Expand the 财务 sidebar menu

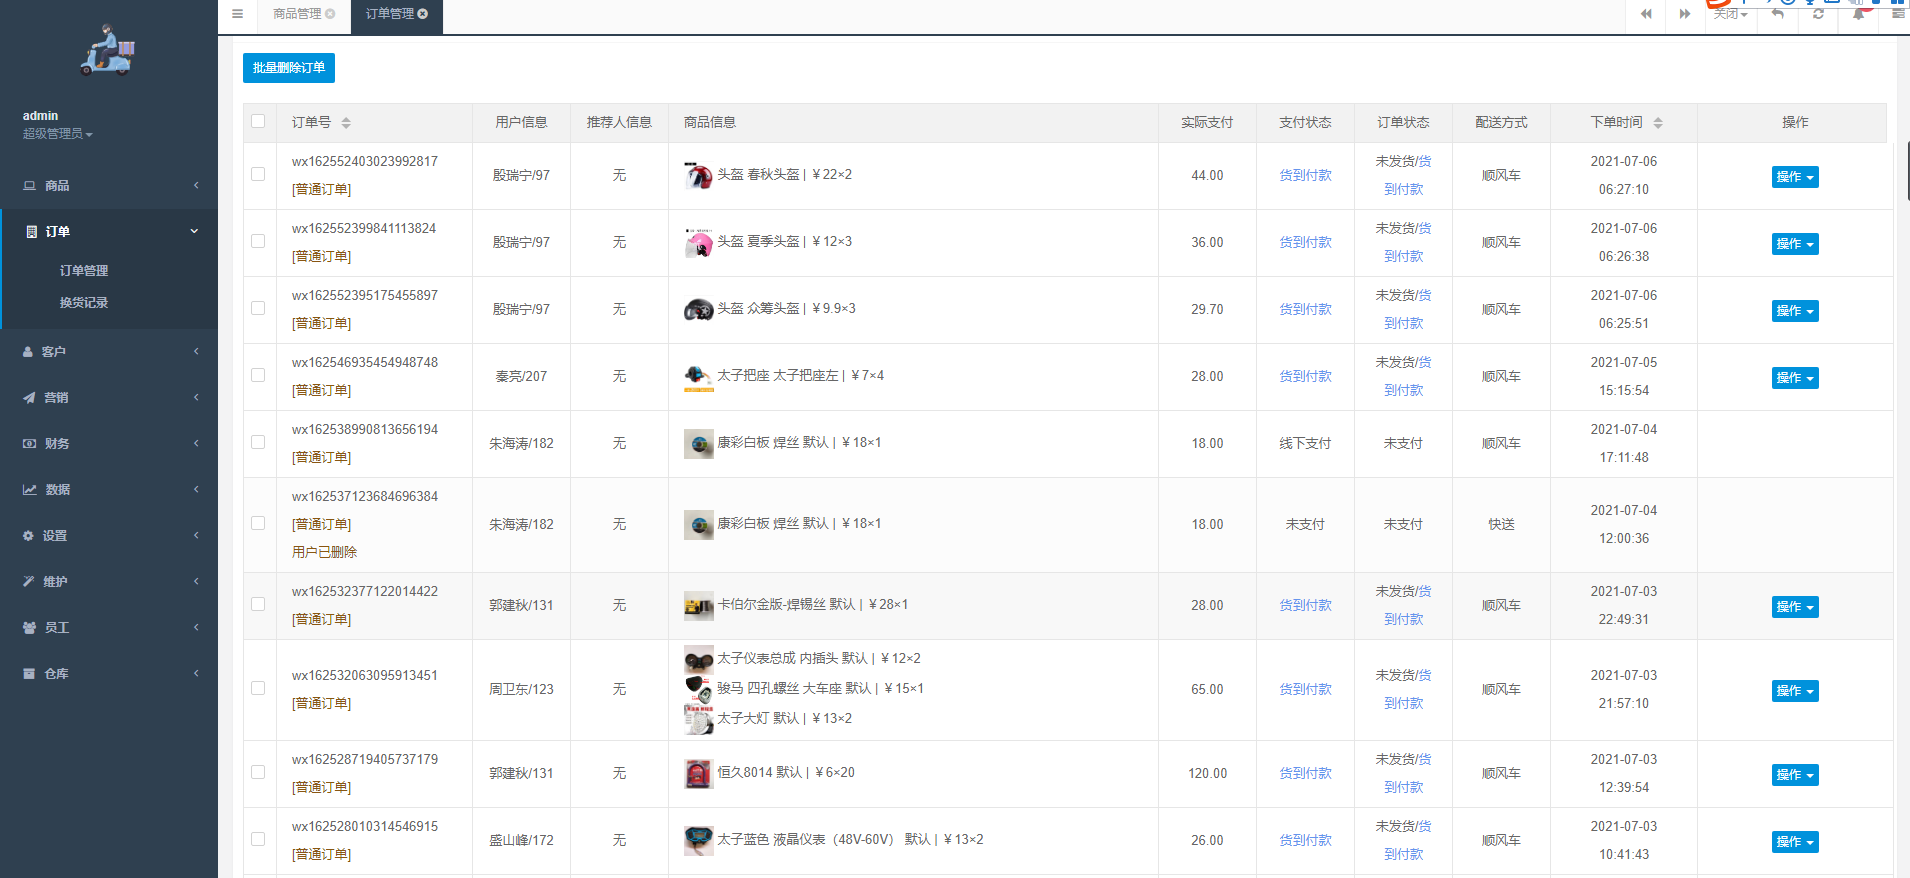click(109, 444)
